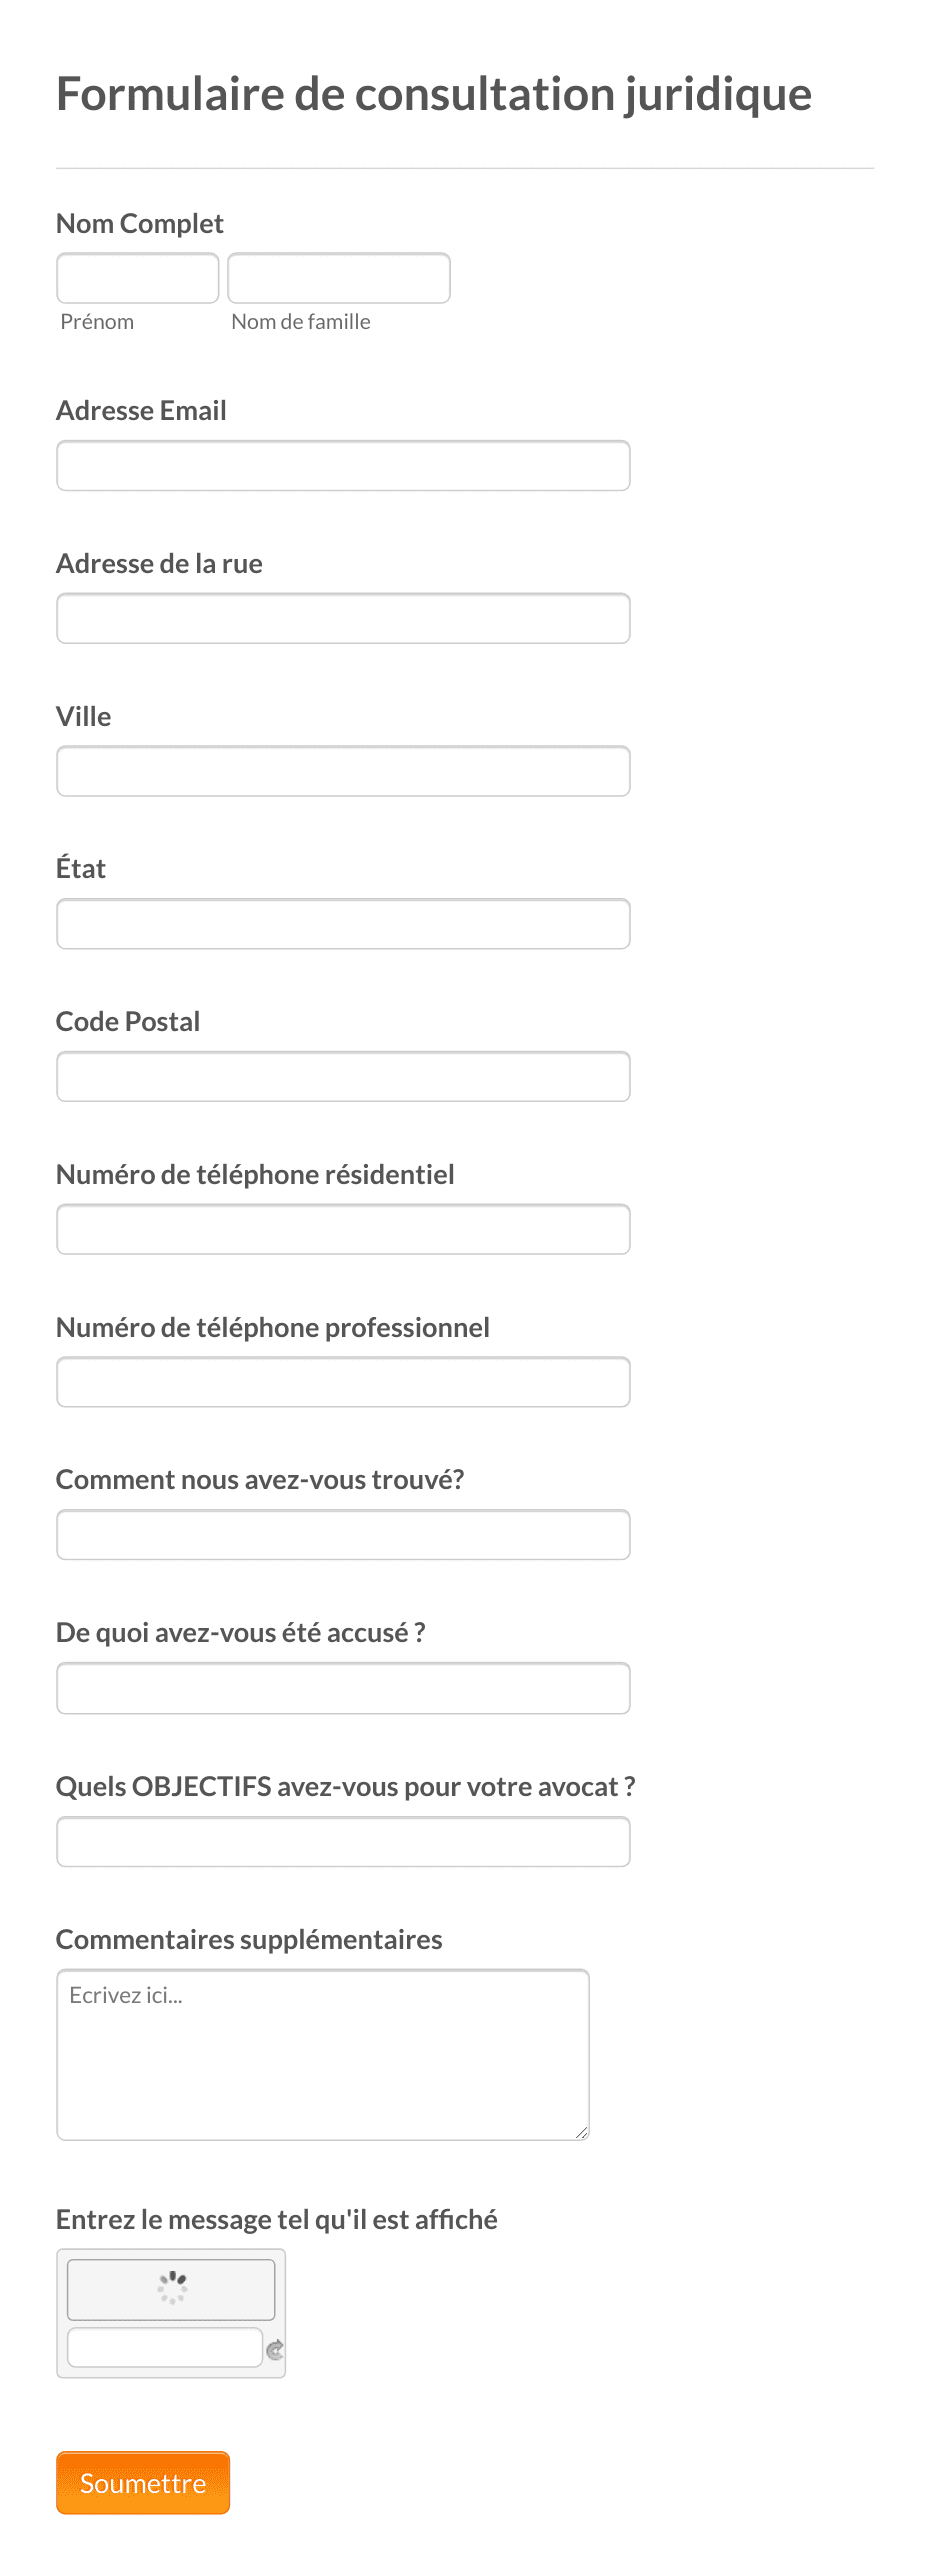Screen dimensions: 930x2571
Task: Select the 'Comment nous avez-vous trouvé' field
Action: coord(343,1535)
